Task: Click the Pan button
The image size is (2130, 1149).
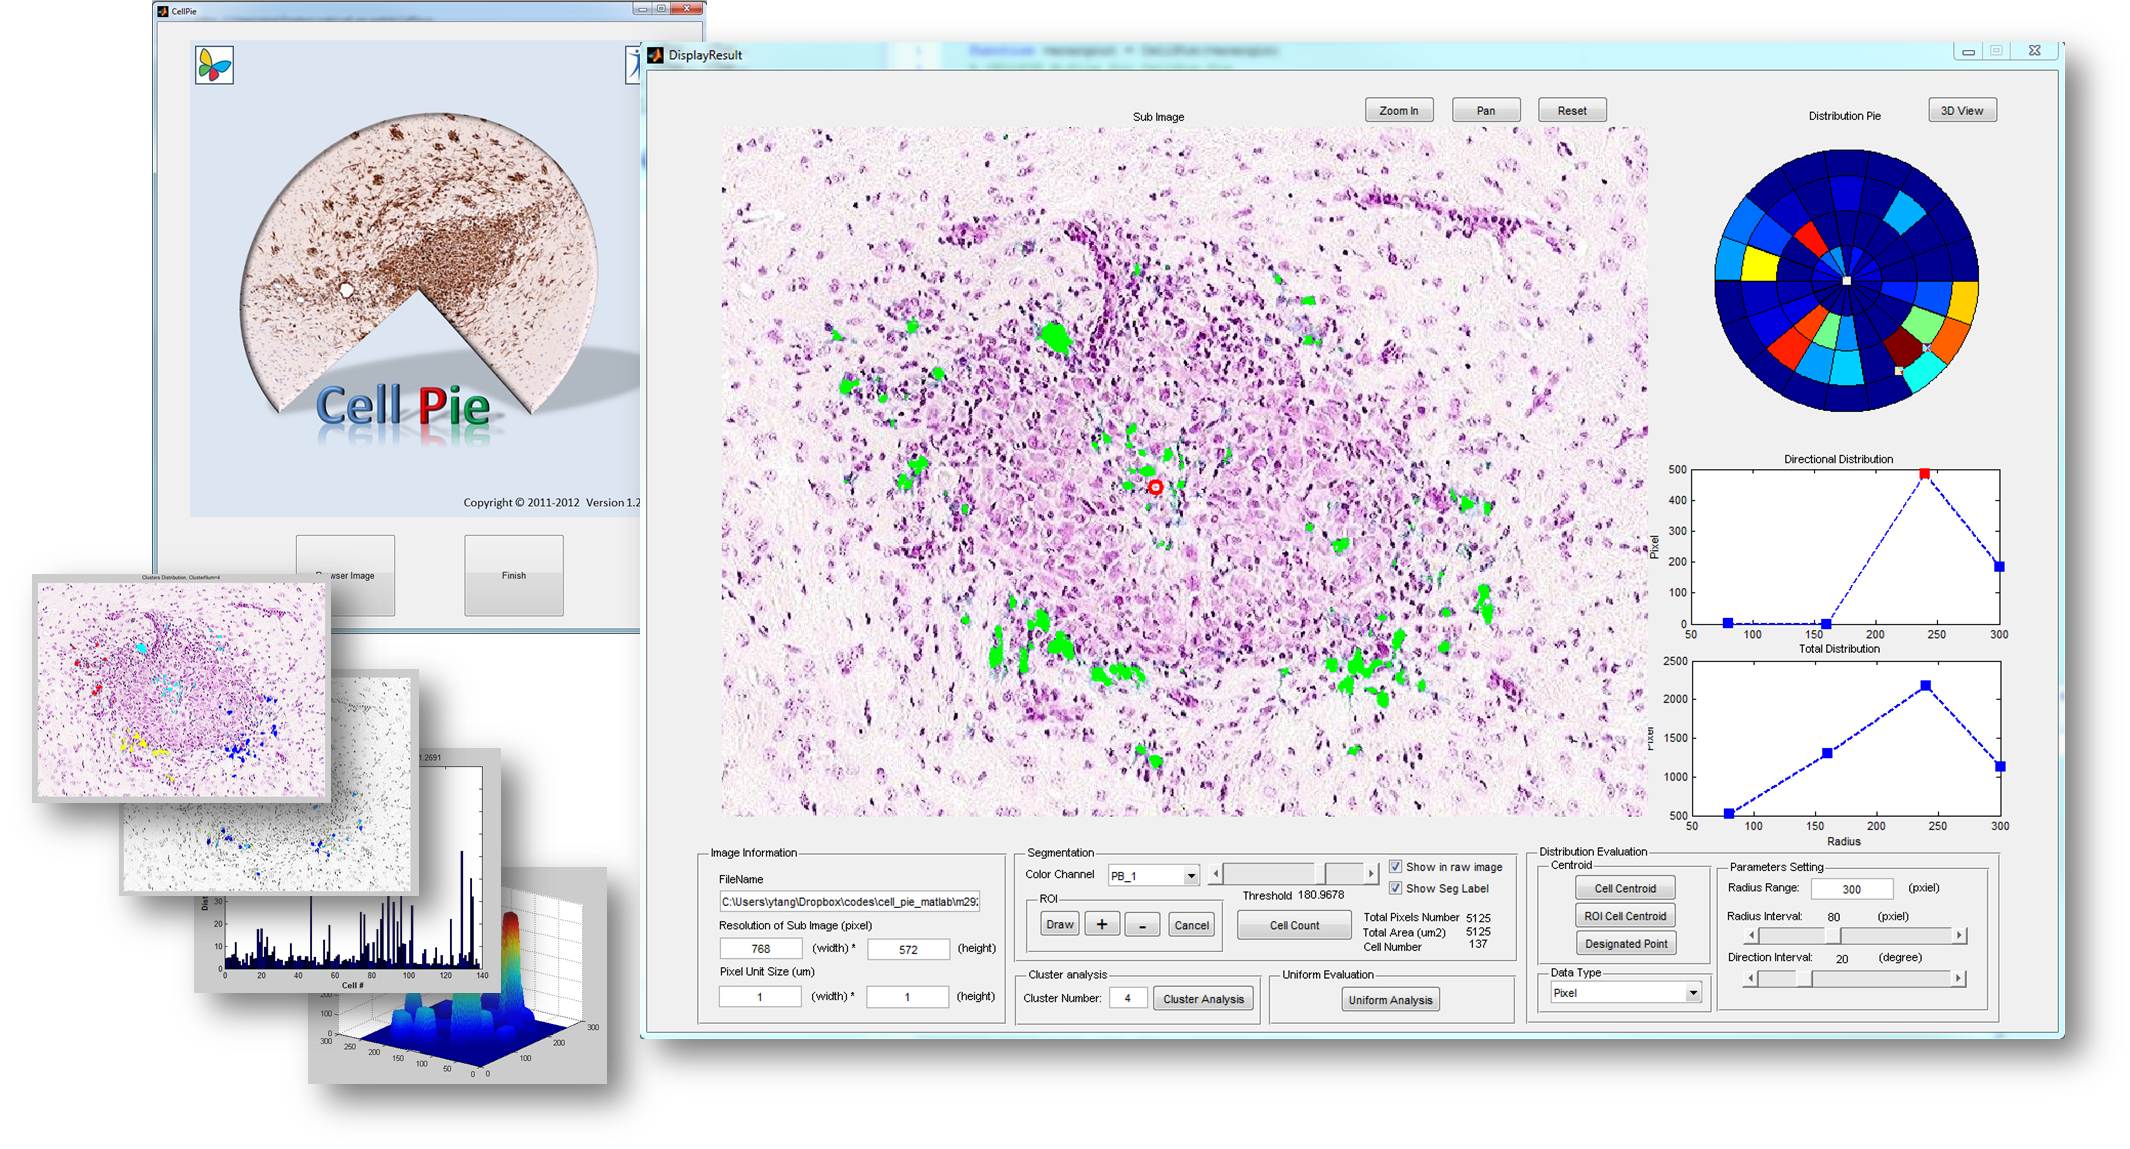Action: click(x=1486, y=110)
